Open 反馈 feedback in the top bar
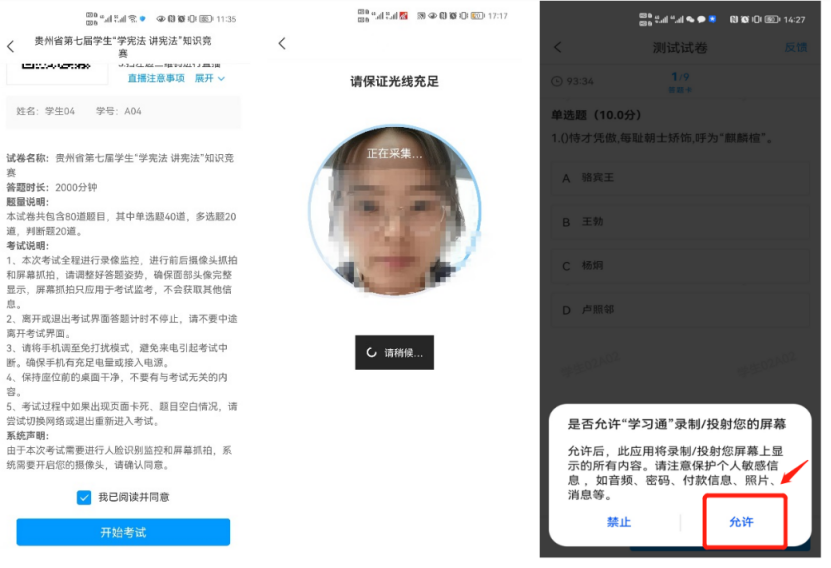Screen dimensions: 831x568 click(x=795, y=47)
